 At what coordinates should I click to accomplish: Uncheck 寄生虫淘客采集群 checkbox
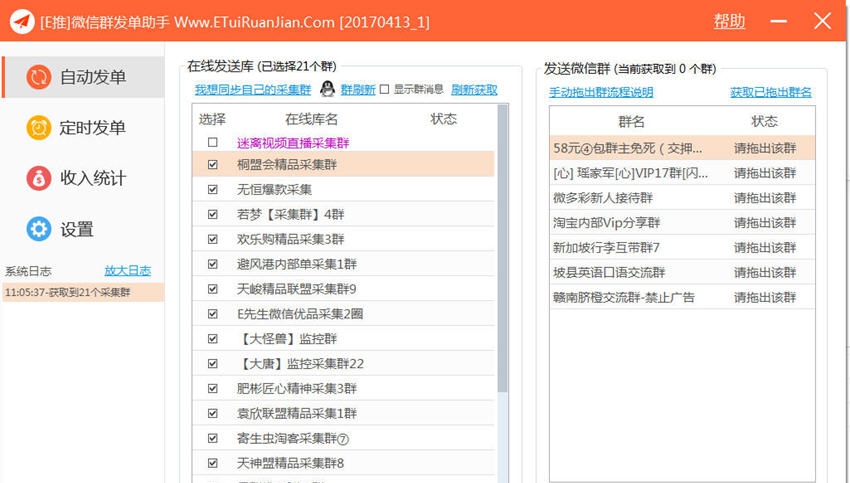click(x=212, y=439)
